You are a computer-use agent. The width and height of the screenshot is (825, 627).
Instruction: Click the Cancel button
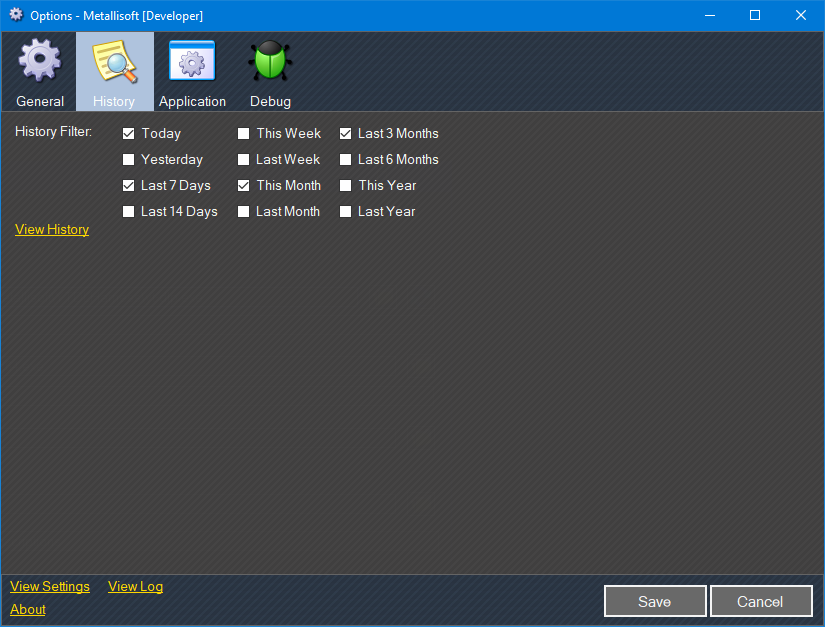(760, 601)
